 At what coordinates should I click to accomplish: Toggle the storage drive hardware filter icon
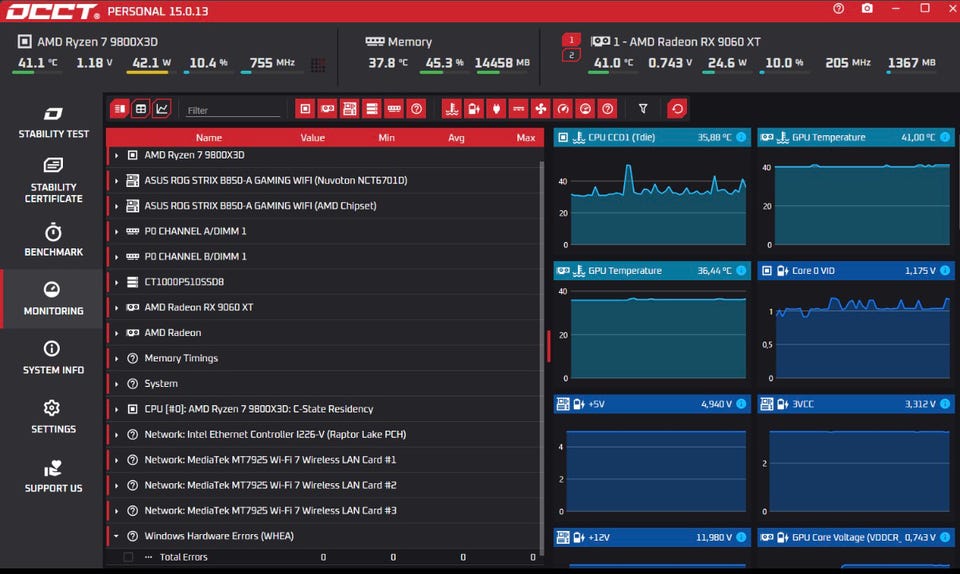coord(372,109)
